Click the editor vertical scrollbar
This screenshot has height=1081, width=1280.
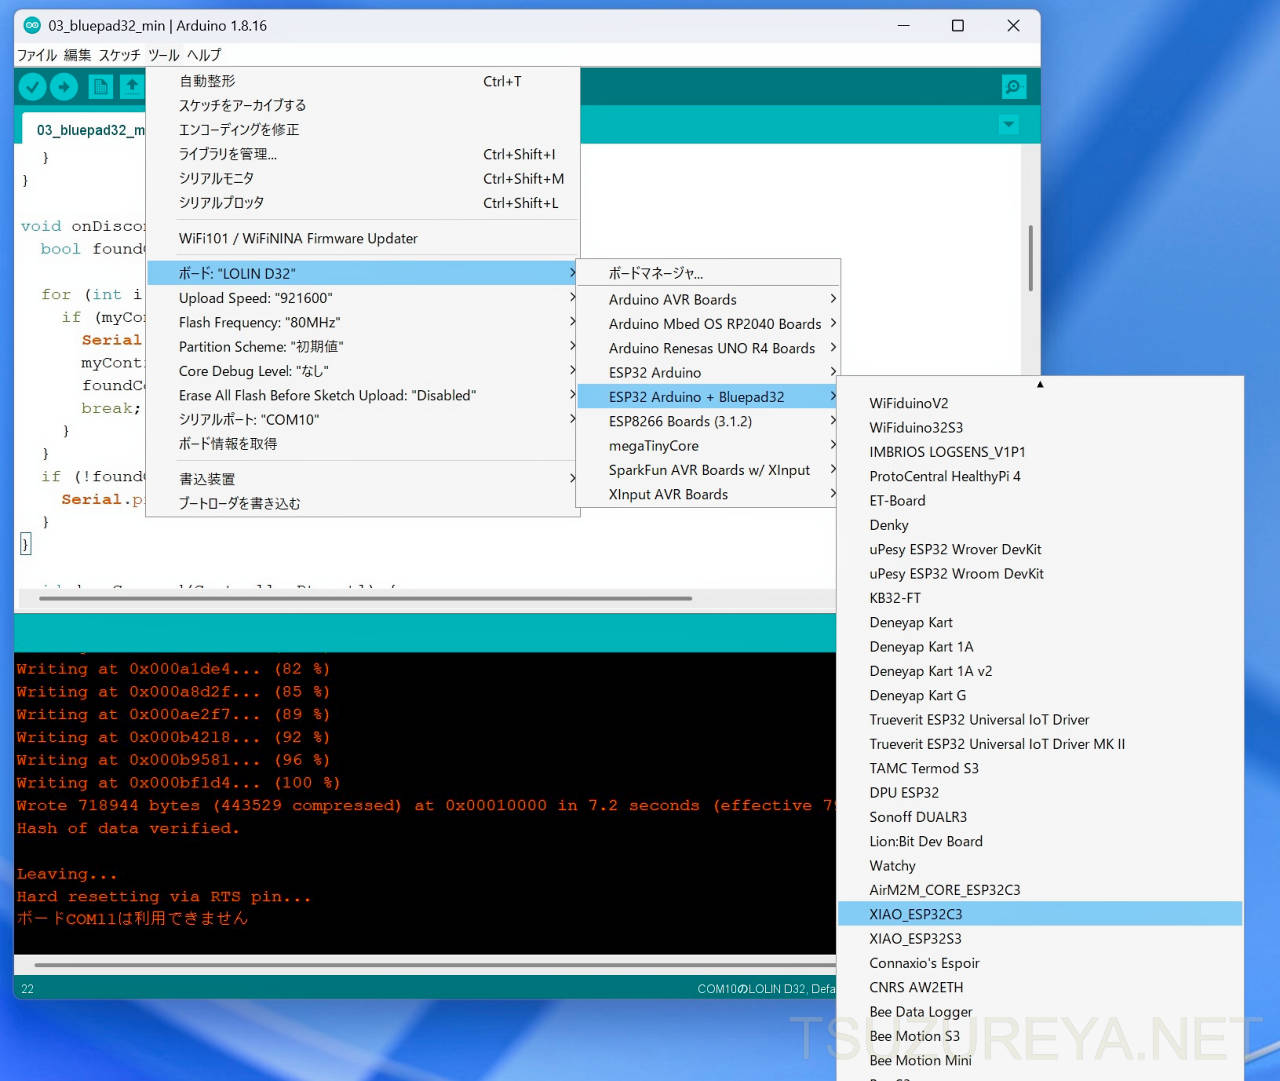(1030, 258)
